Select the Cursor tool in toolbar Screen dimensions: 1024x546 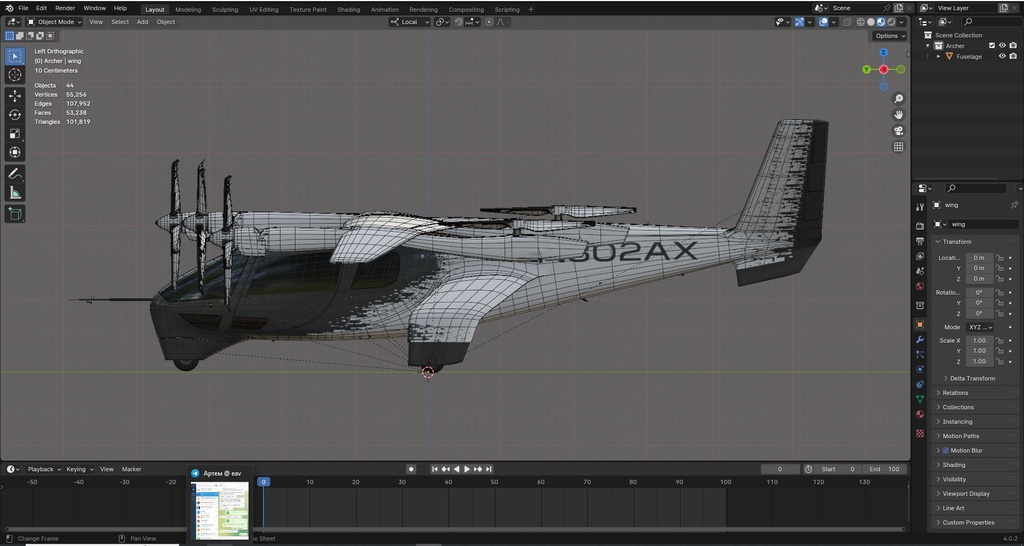15,75
